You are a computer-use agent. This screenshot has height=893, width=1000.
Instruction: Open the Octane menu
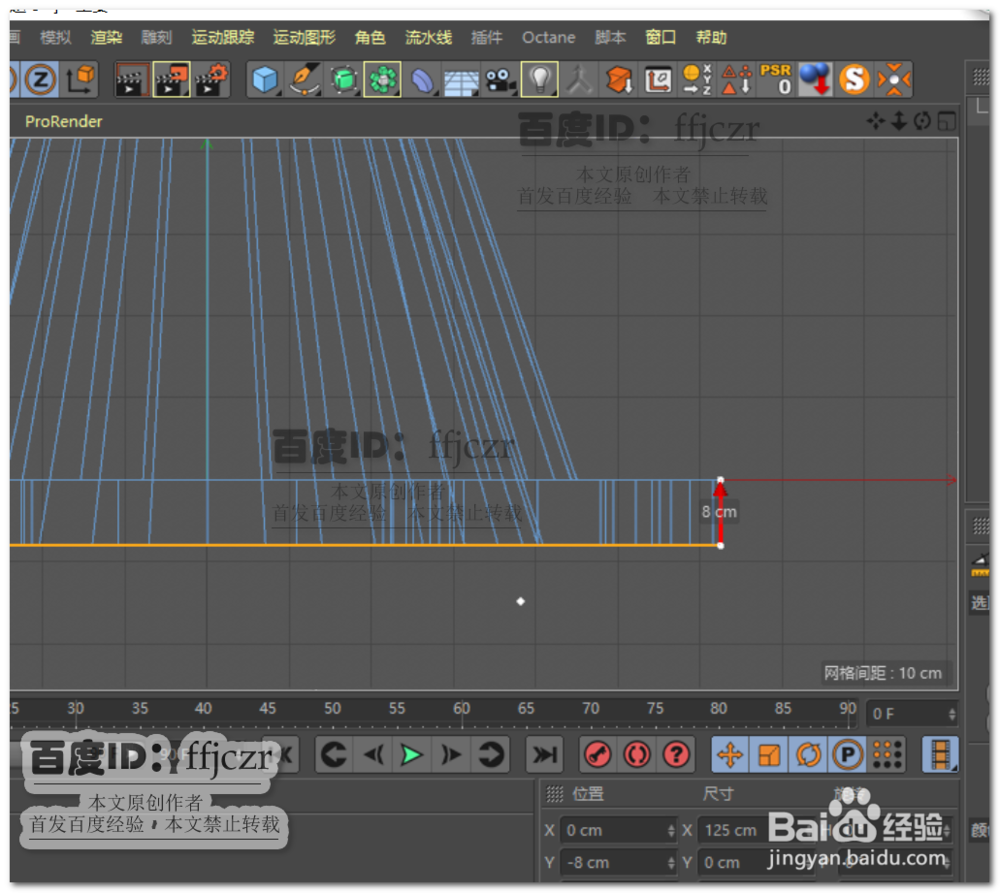pyautogui.click(x=548, y=37)
